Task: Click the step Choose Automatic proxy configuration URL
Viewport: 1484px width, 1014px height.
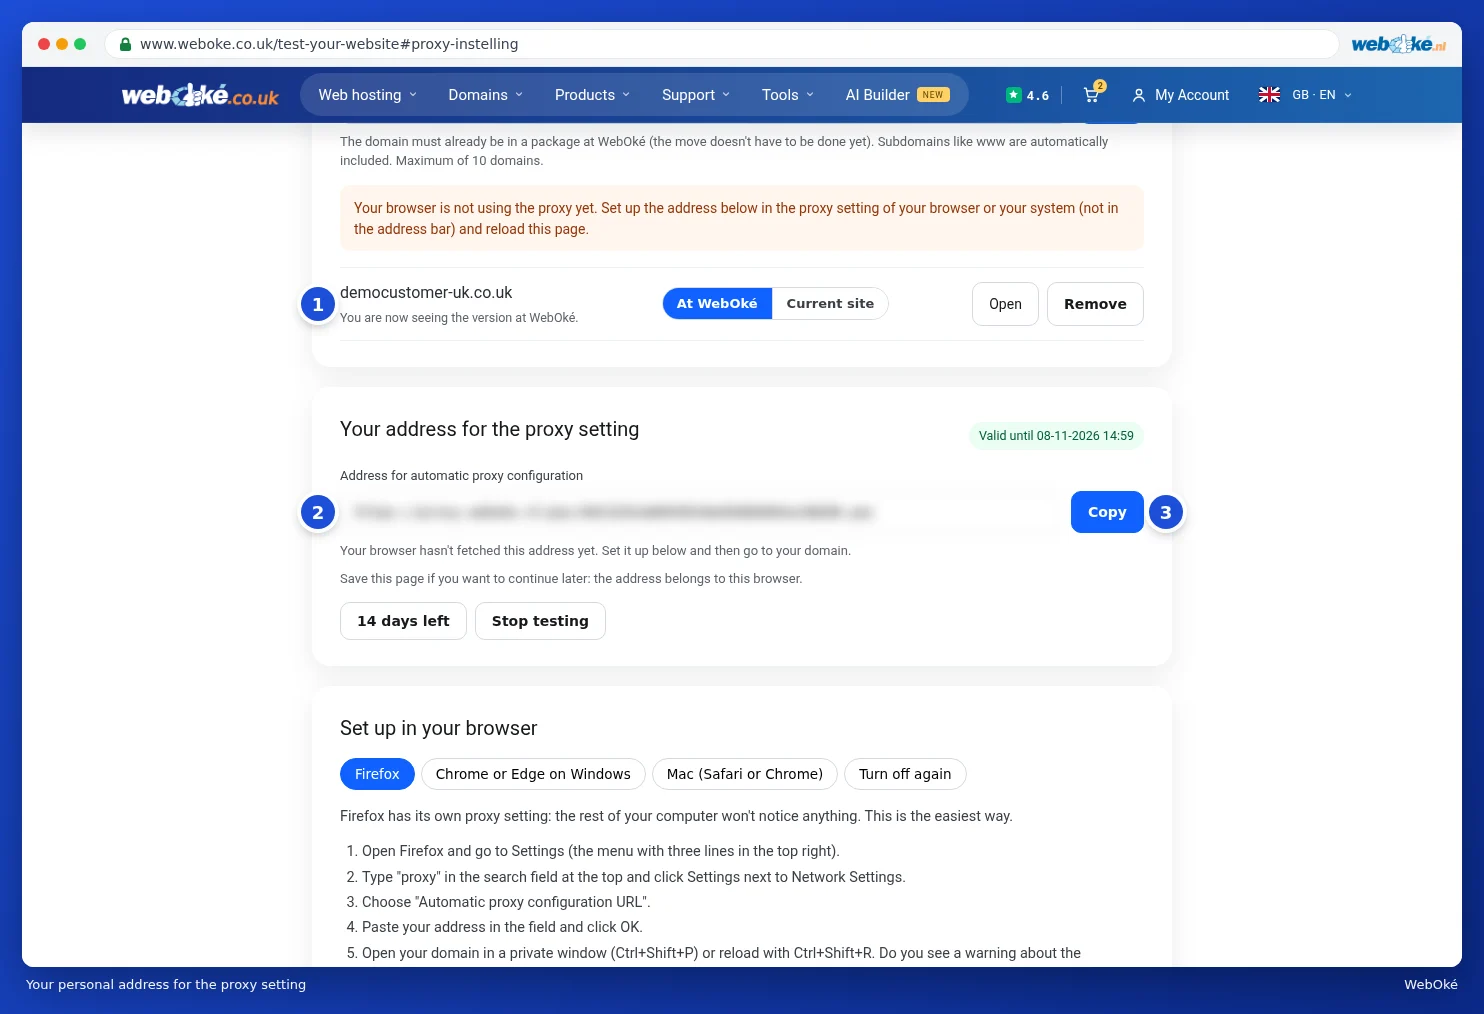Action: click(x=506, y=902)
